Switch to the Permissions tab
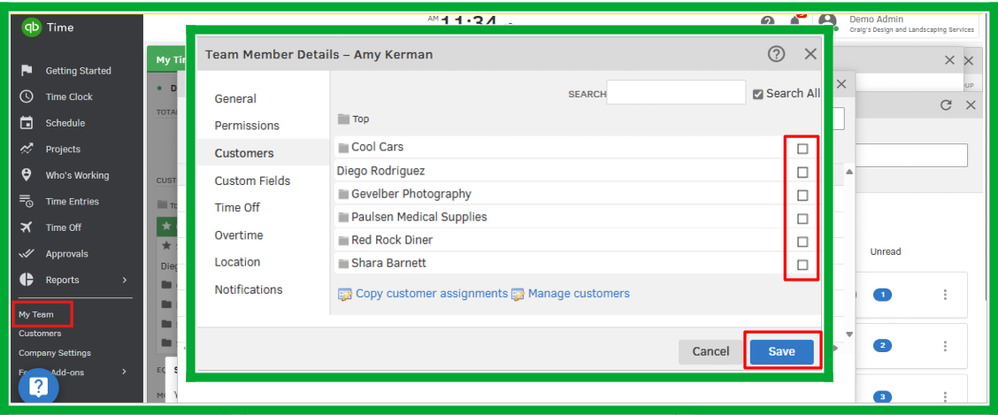This screenshot has width=998, height=415. click(x=247, y=126)
